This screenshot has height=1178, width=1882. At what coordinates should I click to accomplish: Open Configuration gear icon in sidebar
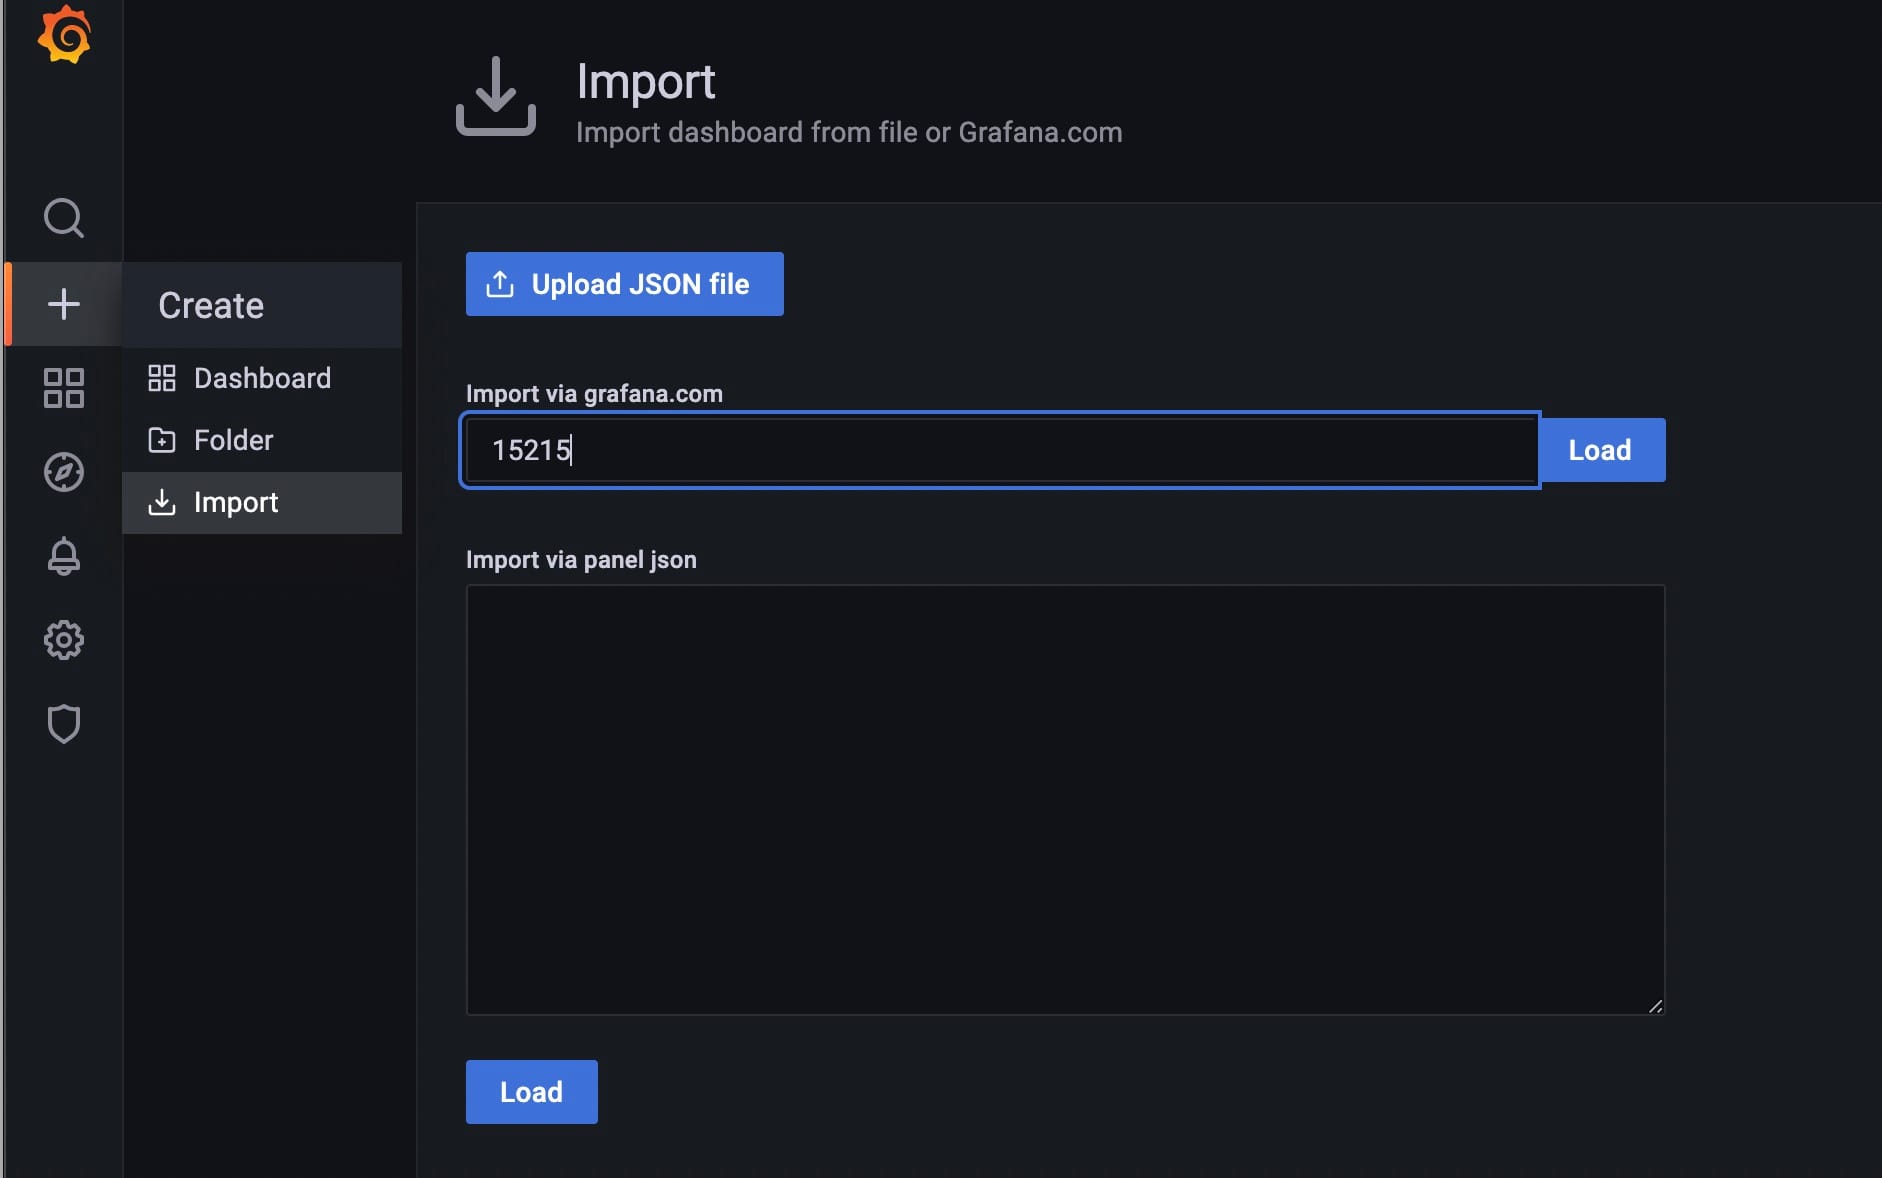[64, 640]
